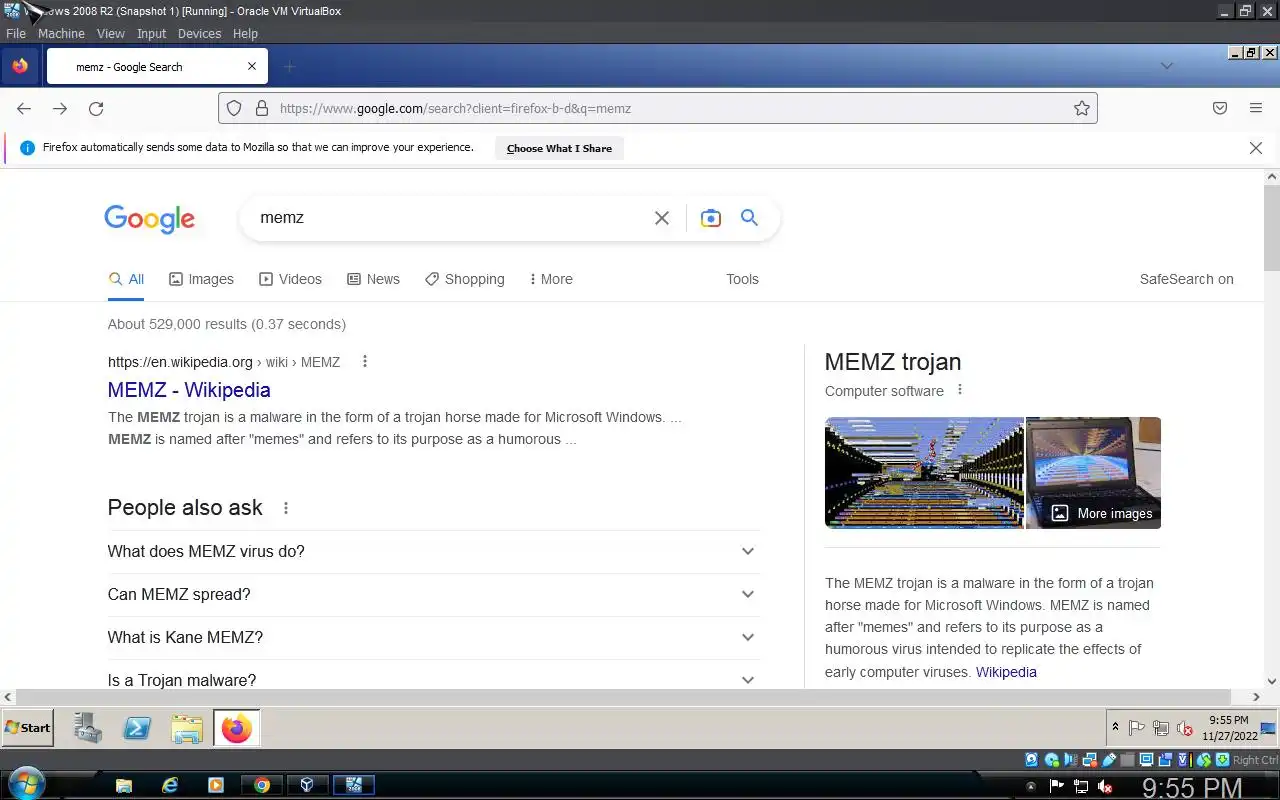Expand "What does MEMZ virus do?"
Screen dimensions: 1280x800
tap(434, 551)
